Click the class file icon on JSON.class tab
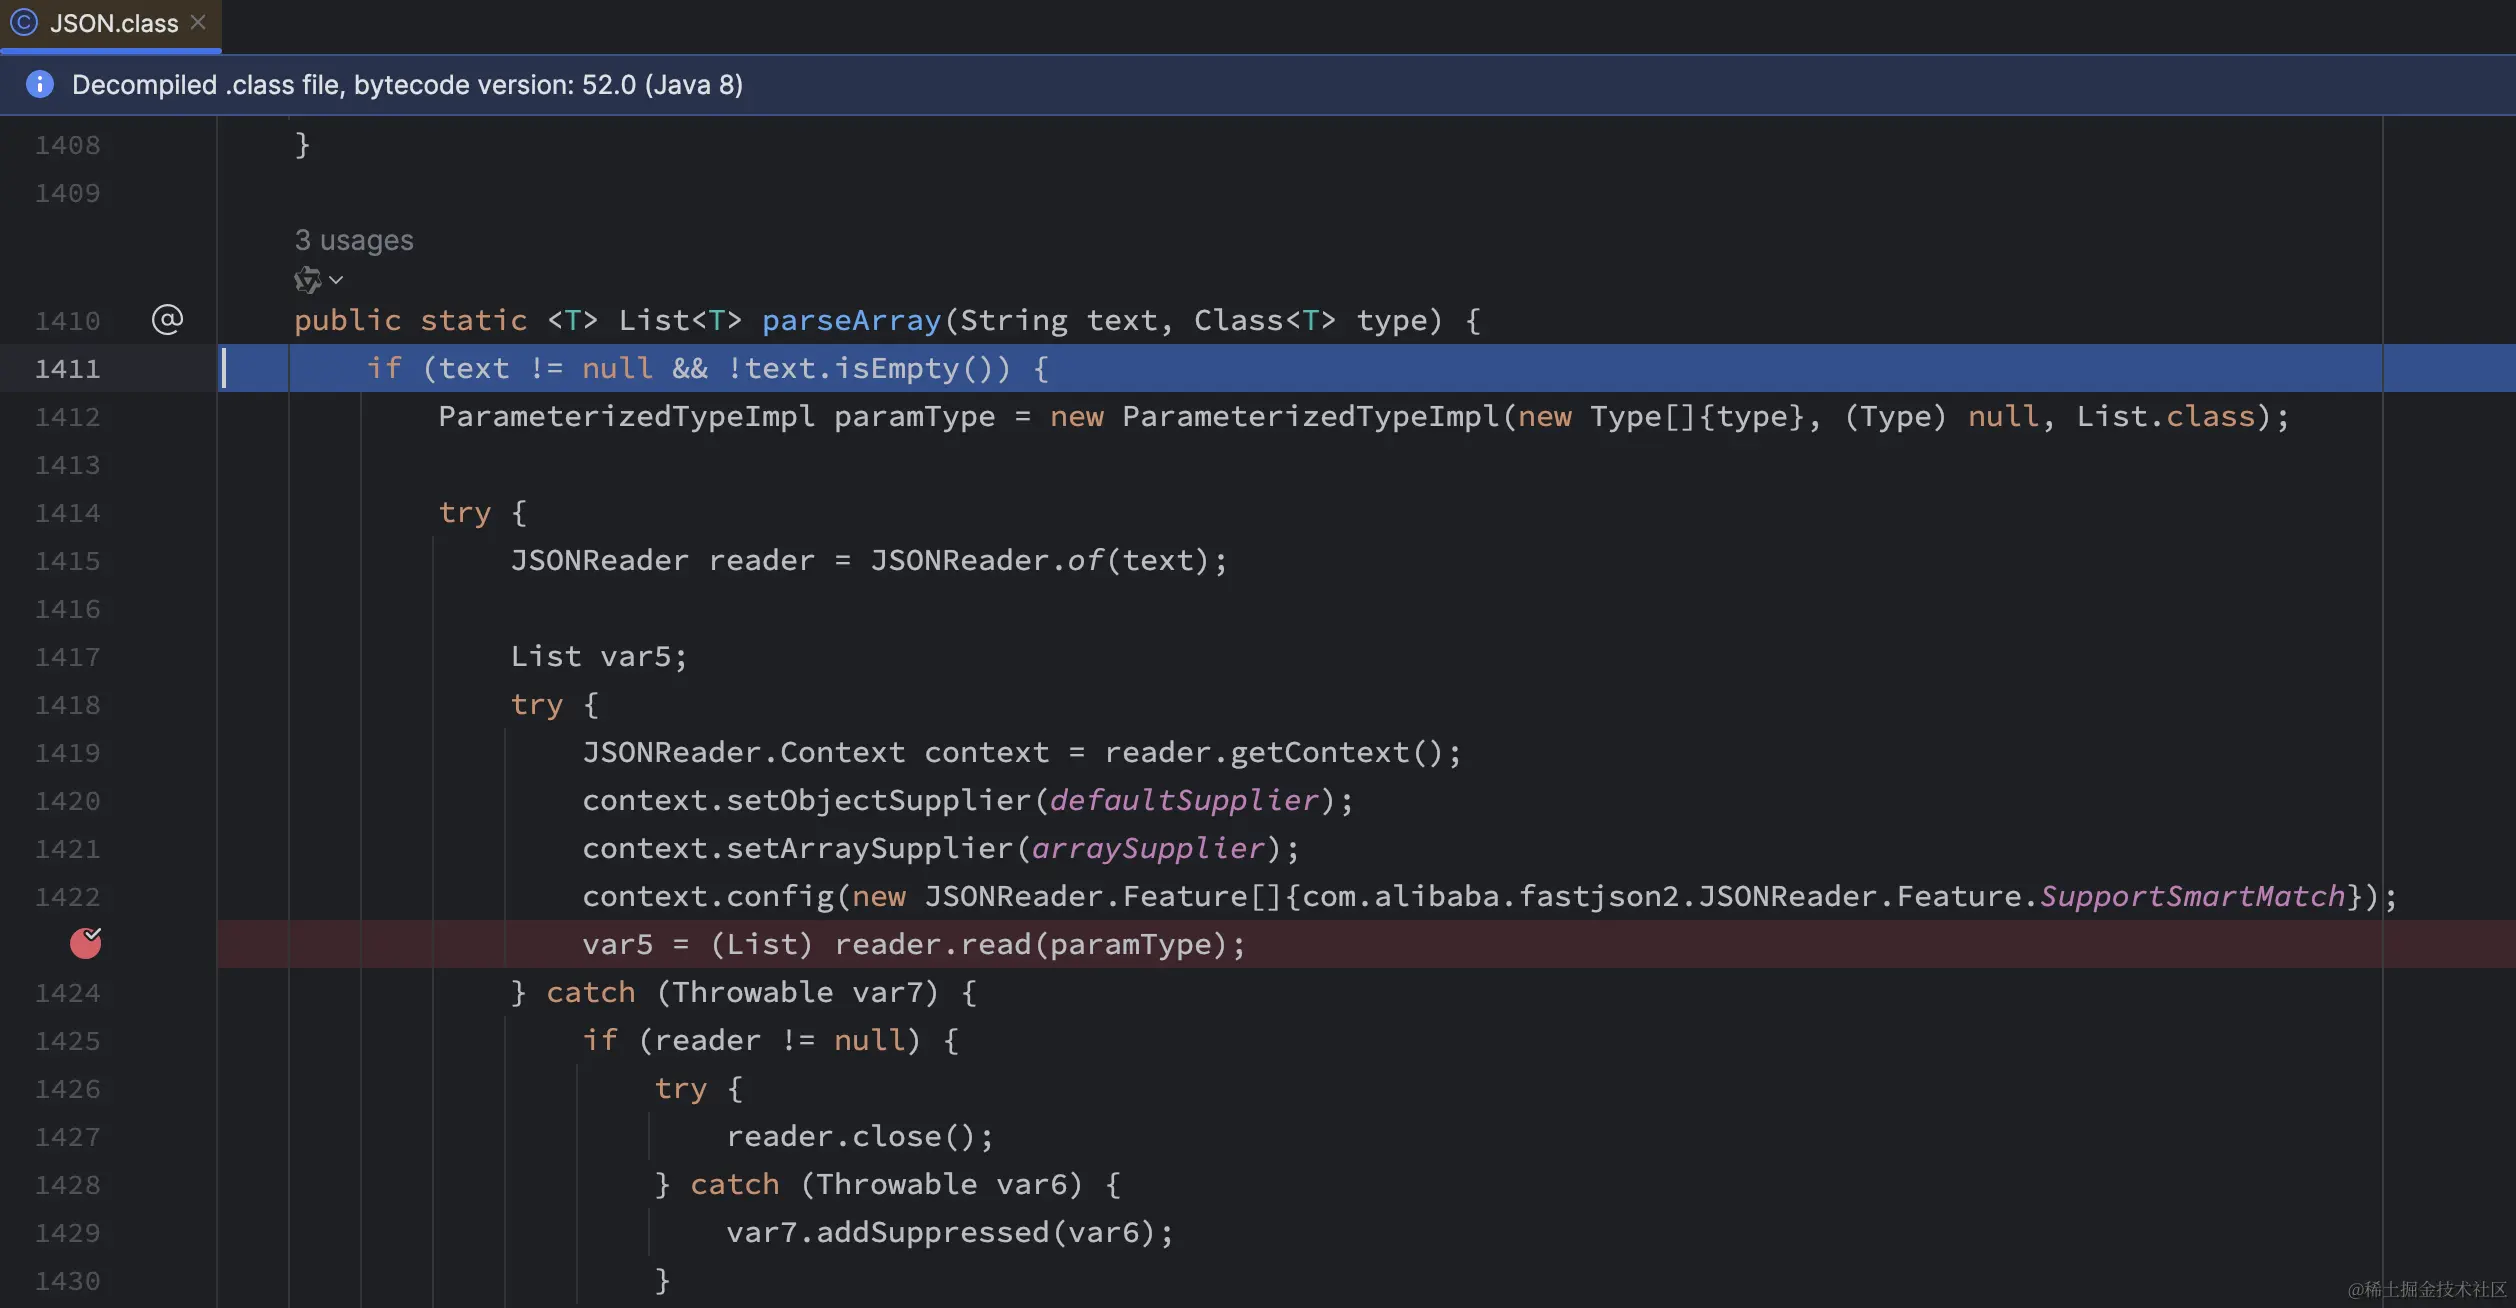Screen dimensions: 2516x1308 [x=24, y=22]
